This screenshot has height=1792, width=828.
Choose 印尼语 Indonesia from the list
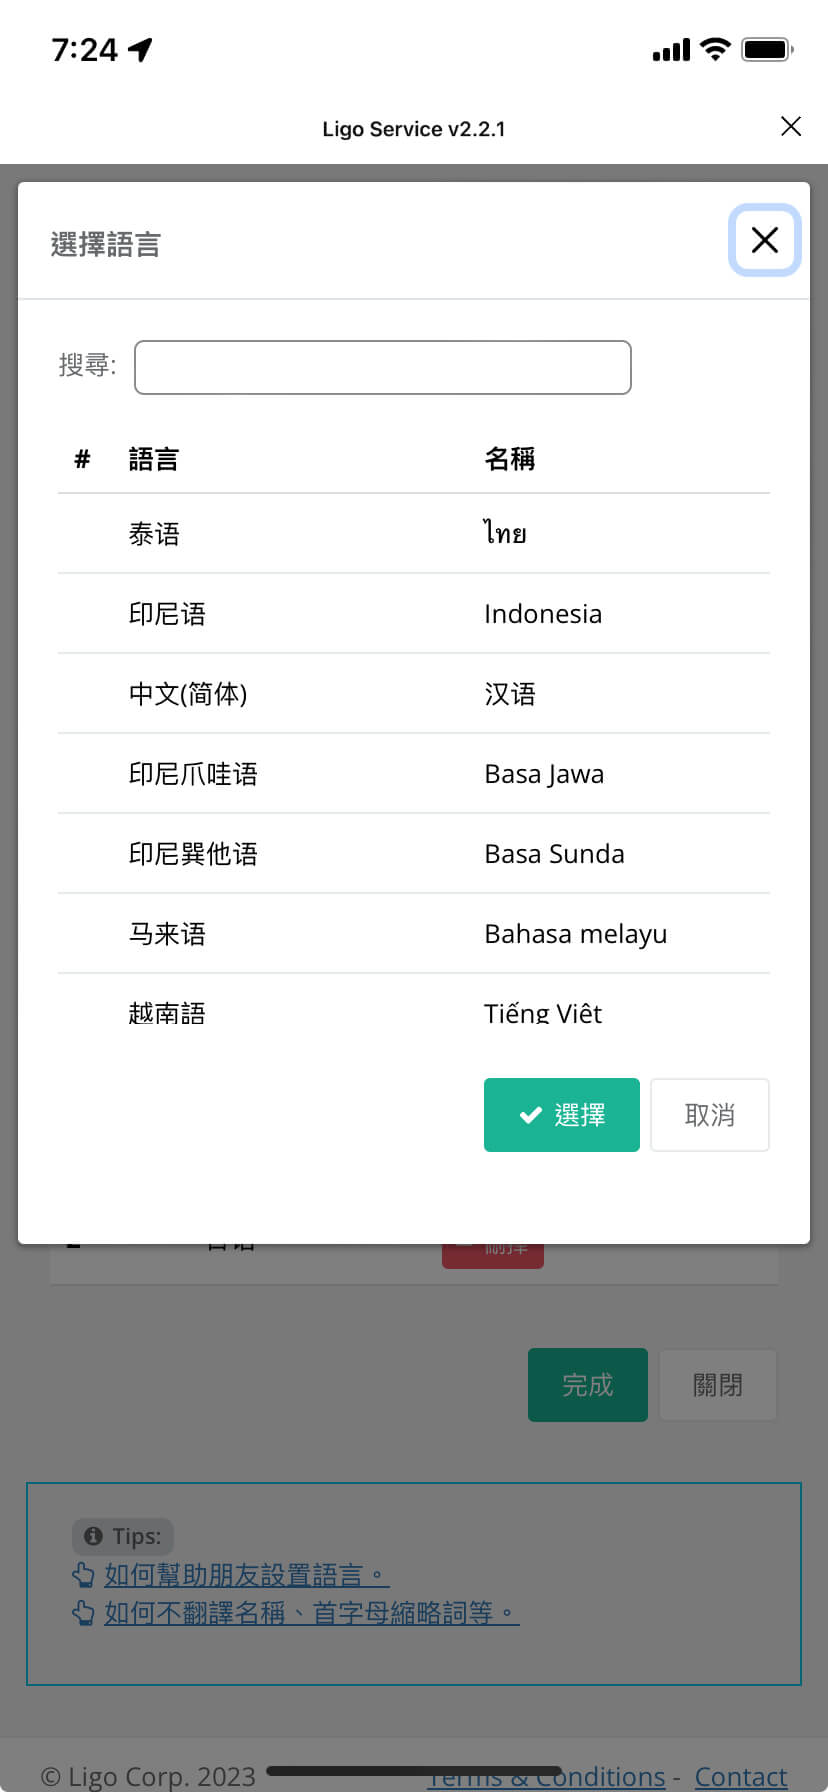[x=413, y=614]
